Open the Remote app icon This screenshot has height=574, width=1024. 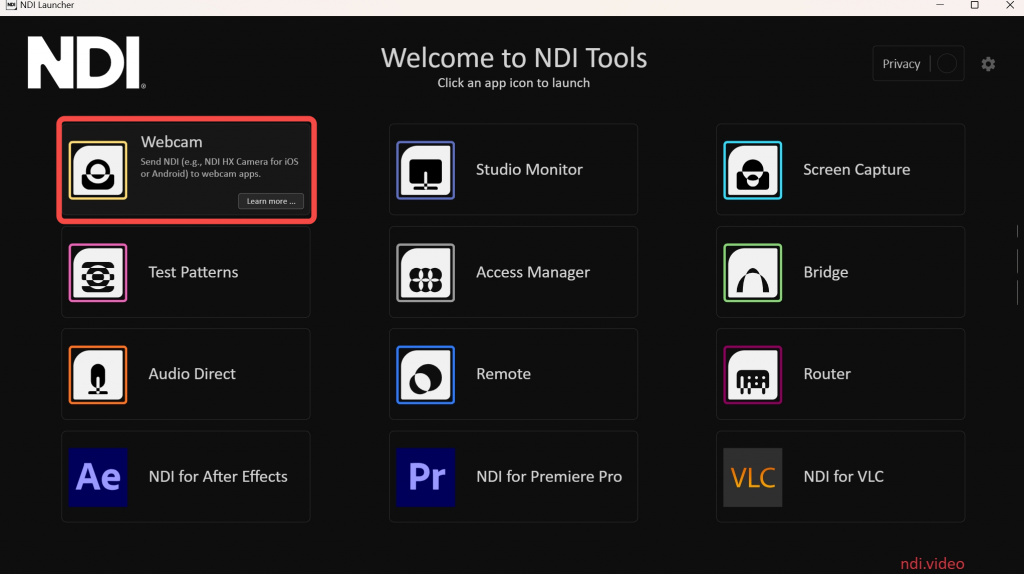pos(425,375)
